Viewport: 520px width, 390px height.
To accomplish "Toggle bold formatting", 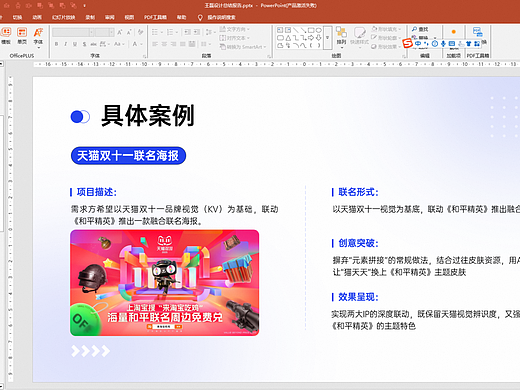I will click(57, 44).
